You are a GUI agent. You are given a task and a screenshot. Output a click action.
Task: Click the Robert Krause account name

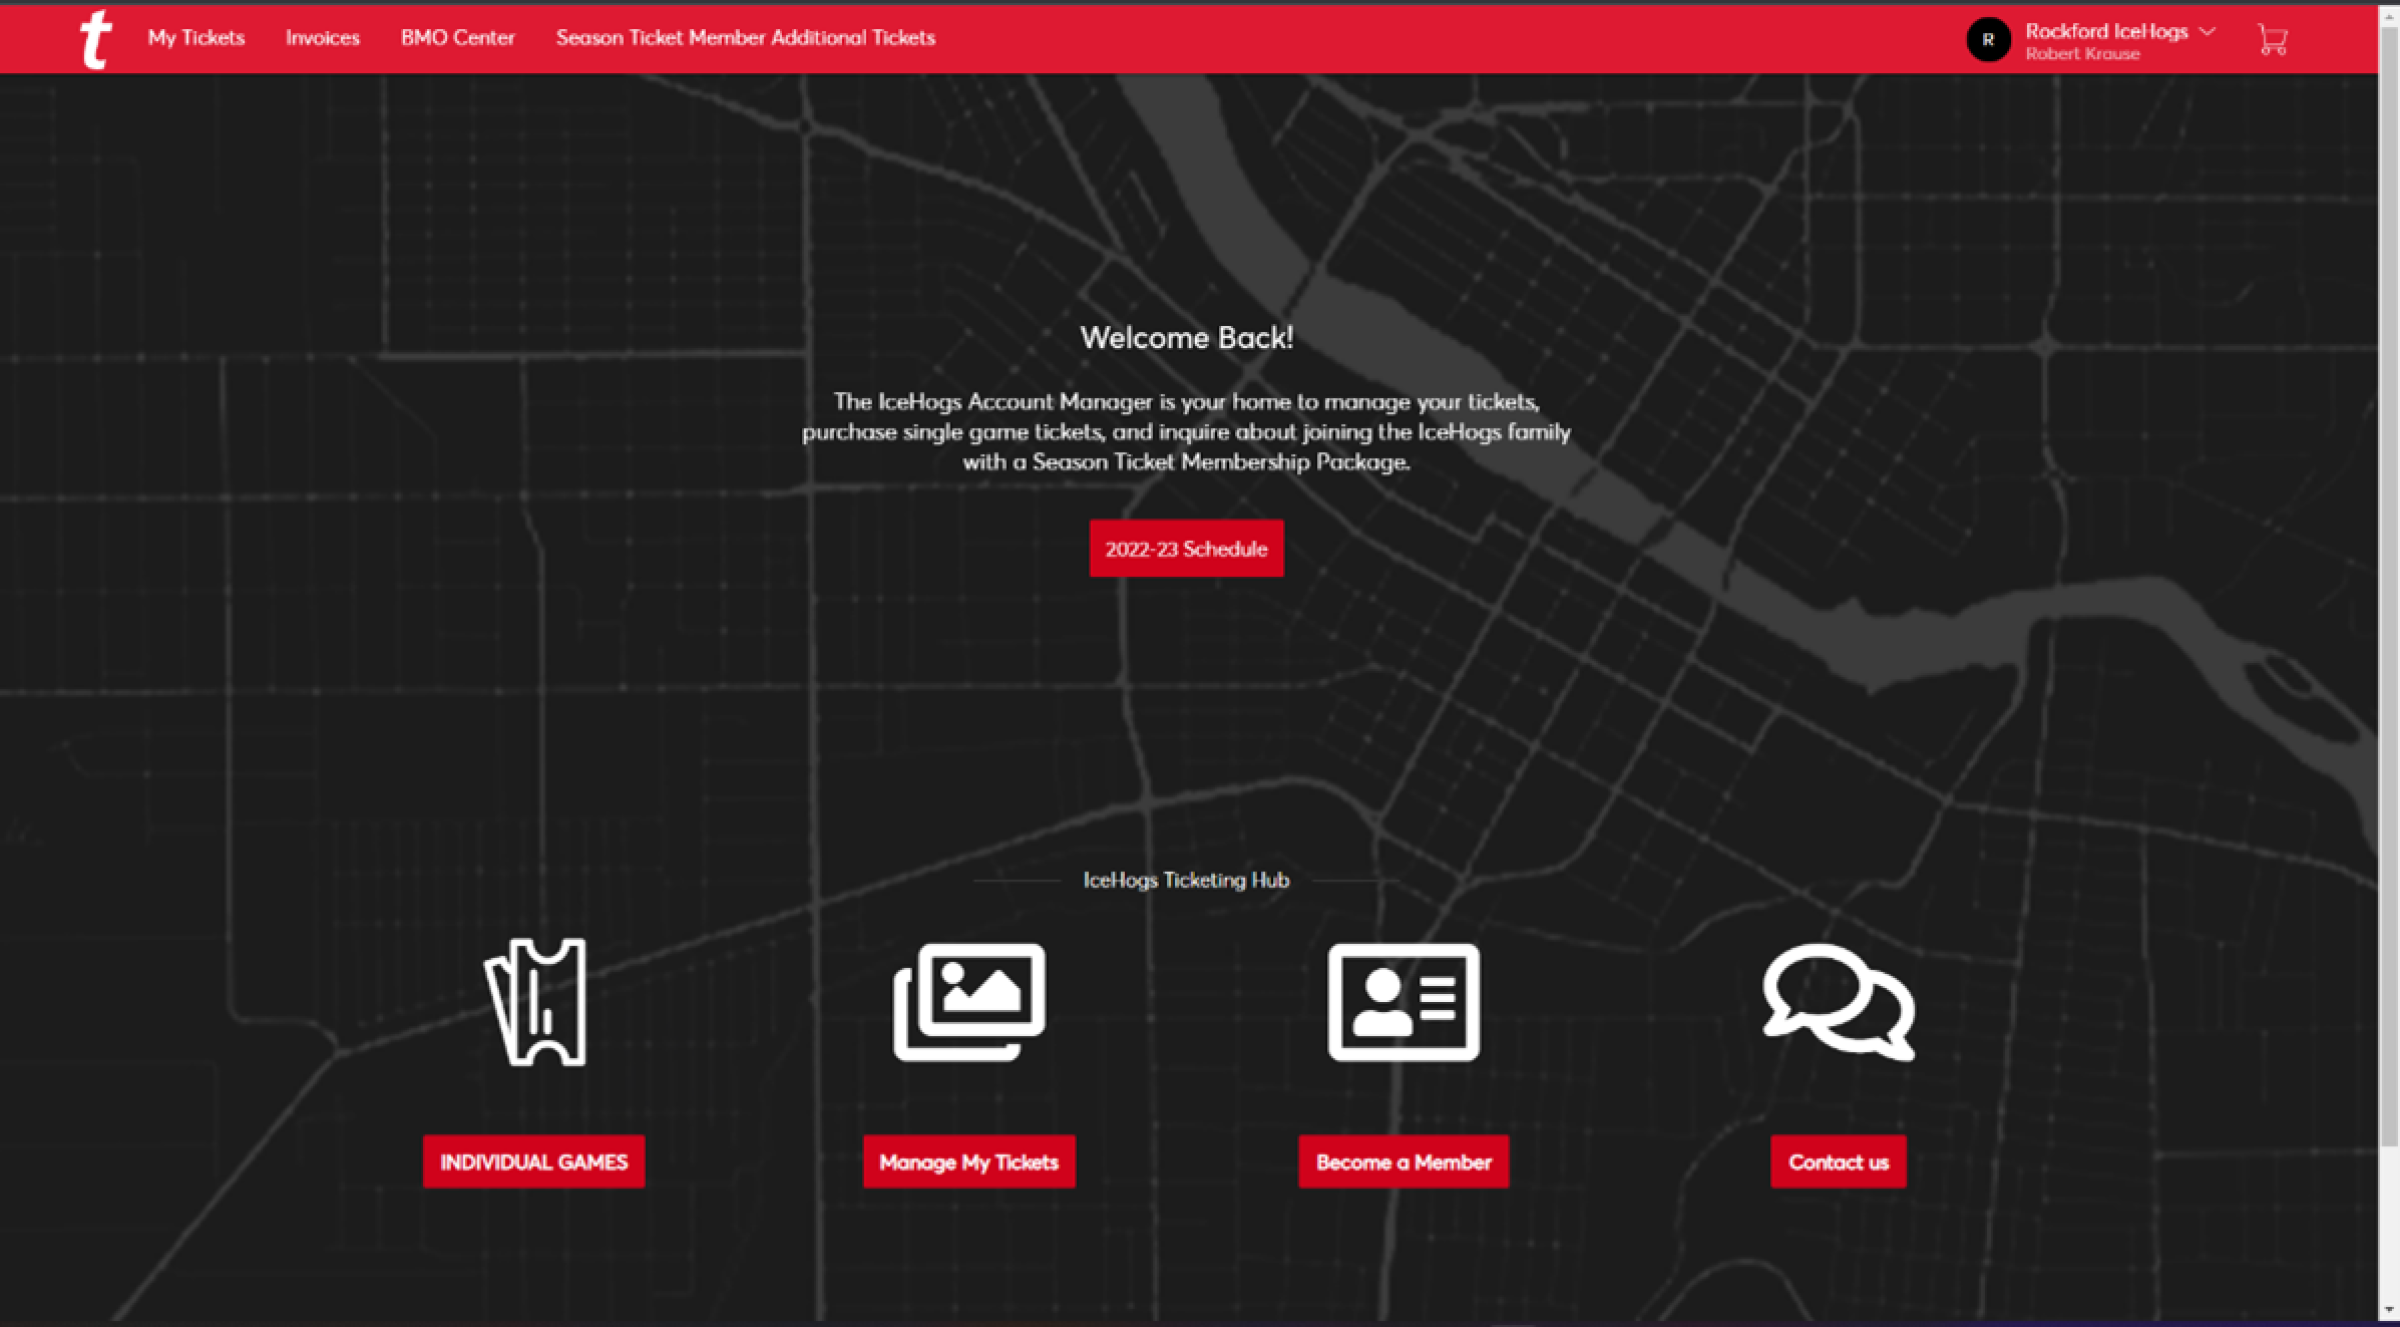(2082, 54)
